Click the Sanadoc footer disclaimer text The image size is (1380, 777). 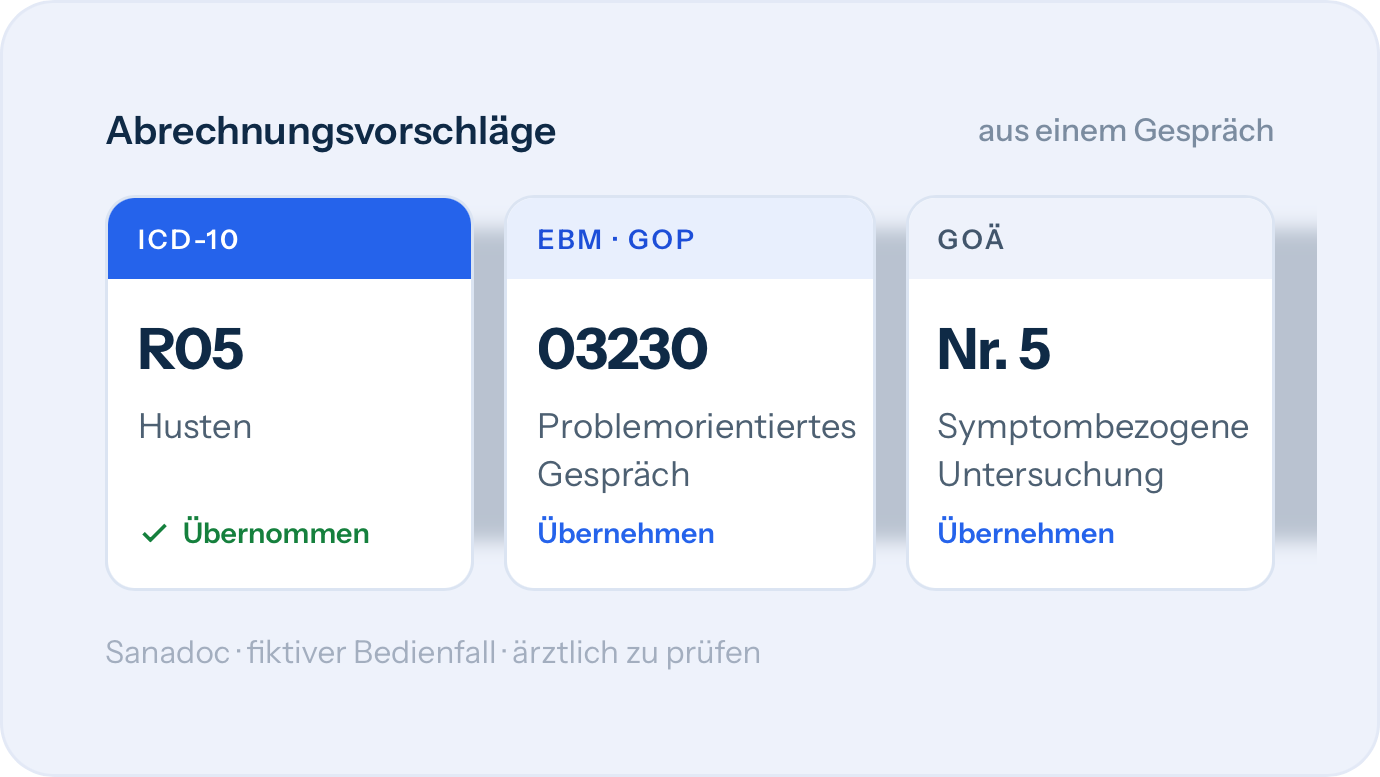coord(433,653)
